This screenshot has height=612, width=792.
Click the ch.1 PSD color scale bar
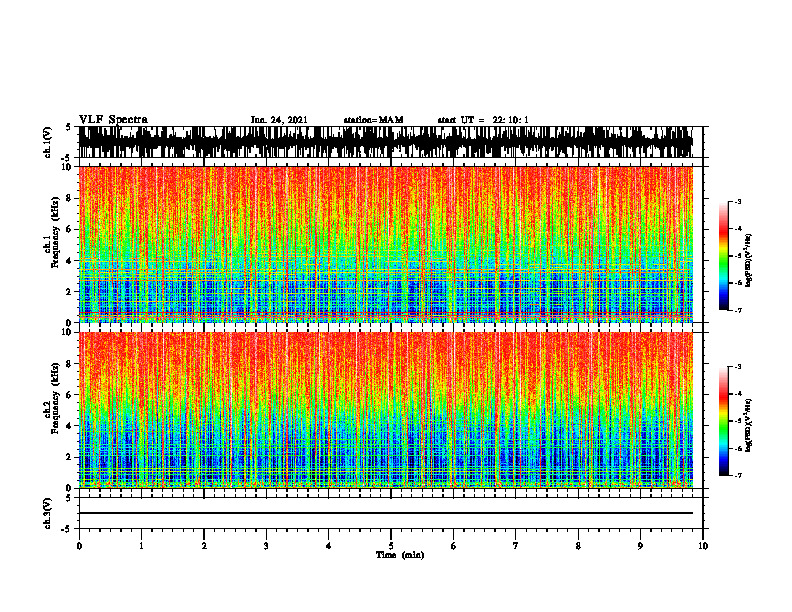click(724, 256)
